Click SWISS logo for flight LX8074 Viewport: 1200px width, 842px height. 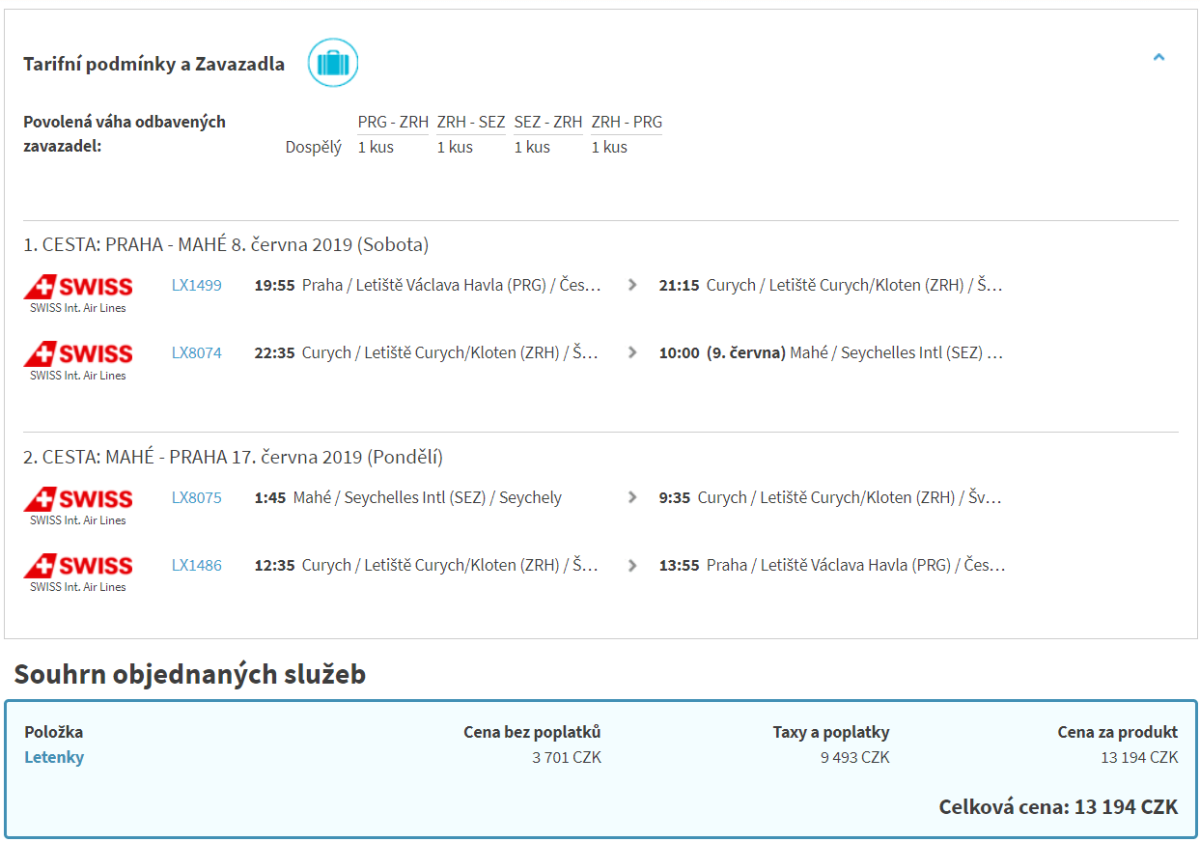pyautogui.click(x=78, y=360)
